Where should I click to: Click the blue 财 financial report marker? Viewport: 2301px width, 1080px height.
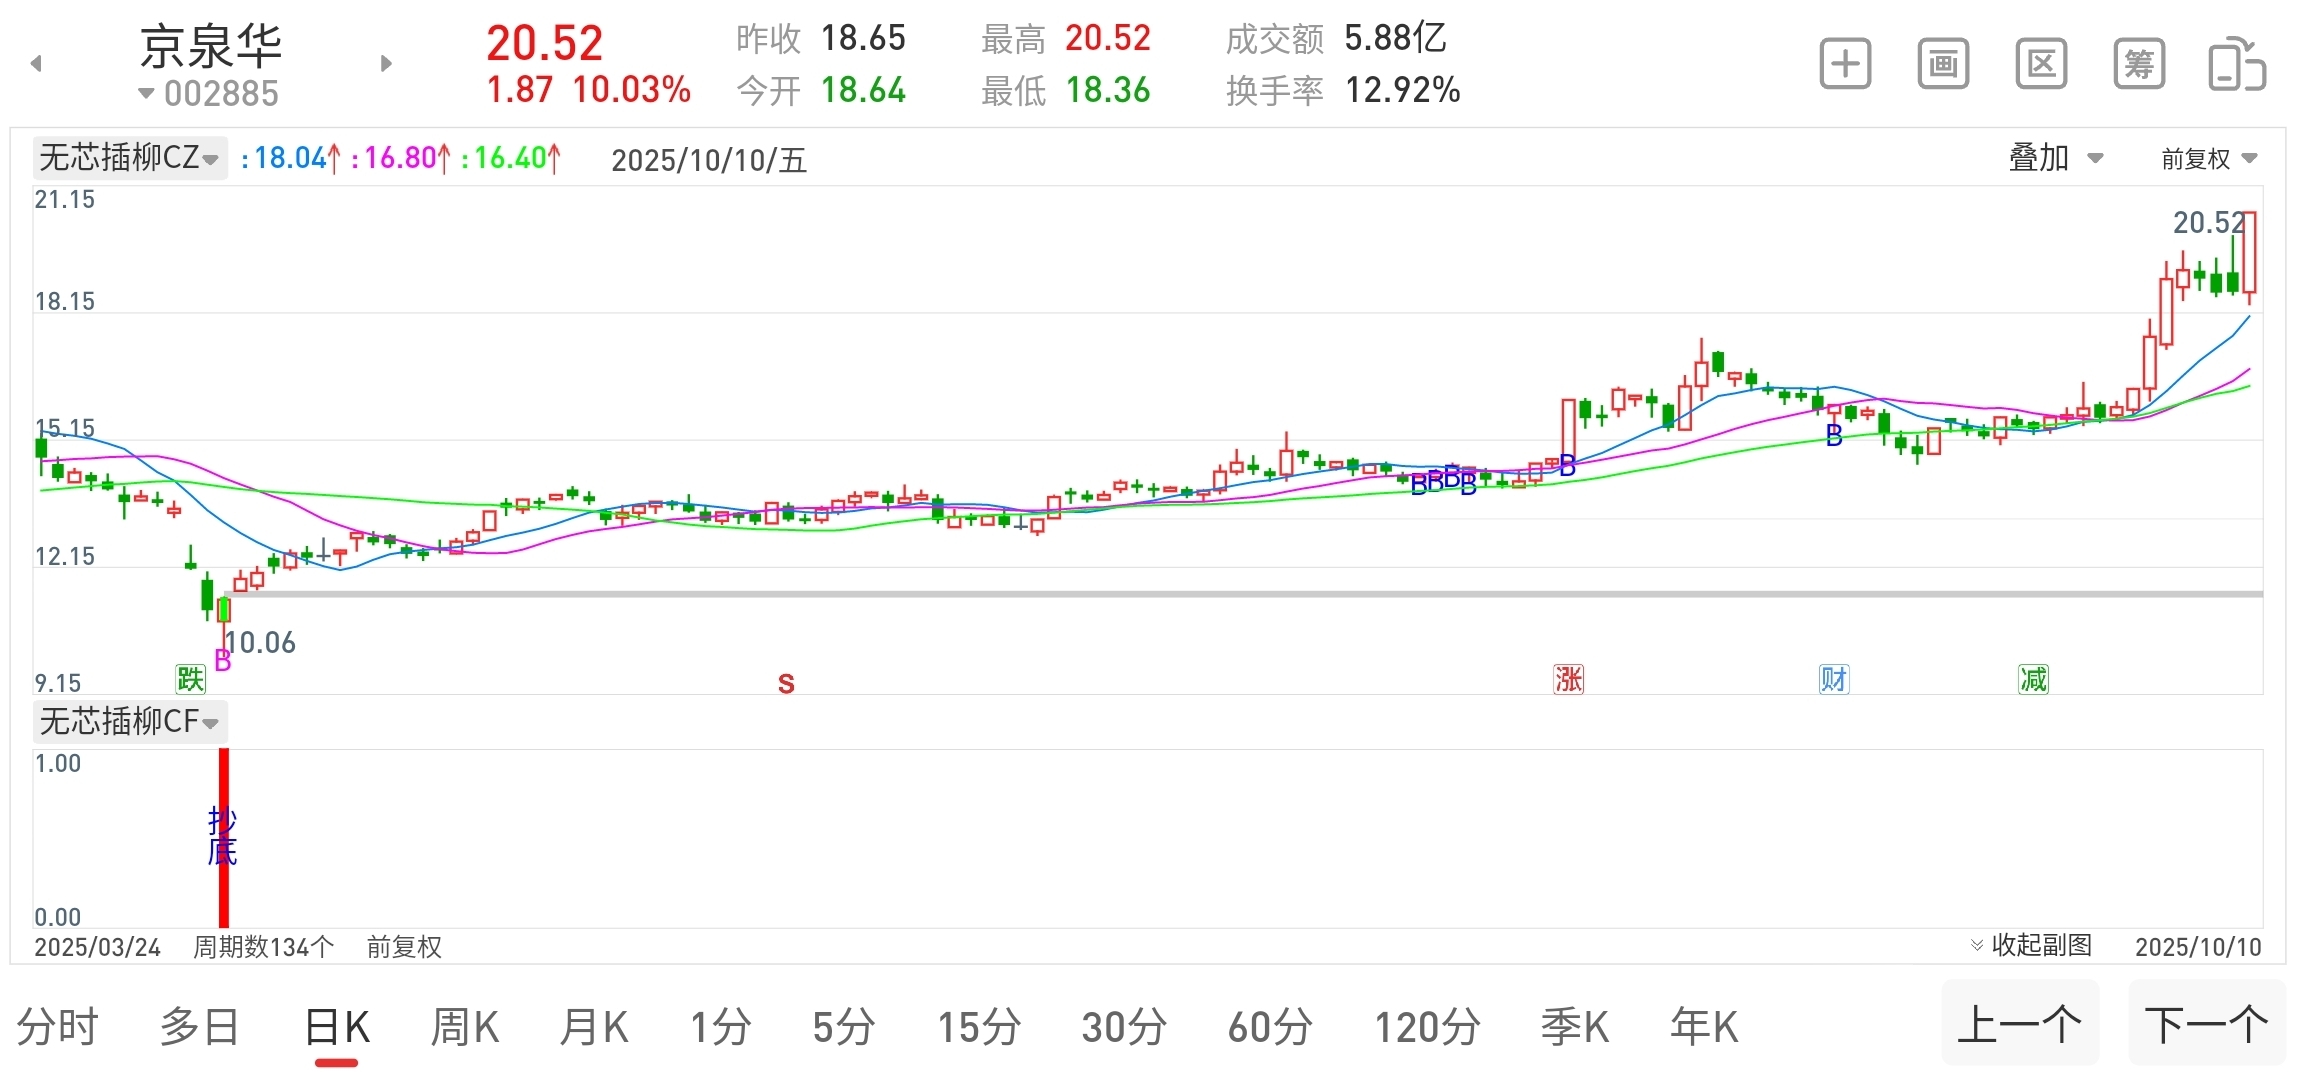point(1833,680)
